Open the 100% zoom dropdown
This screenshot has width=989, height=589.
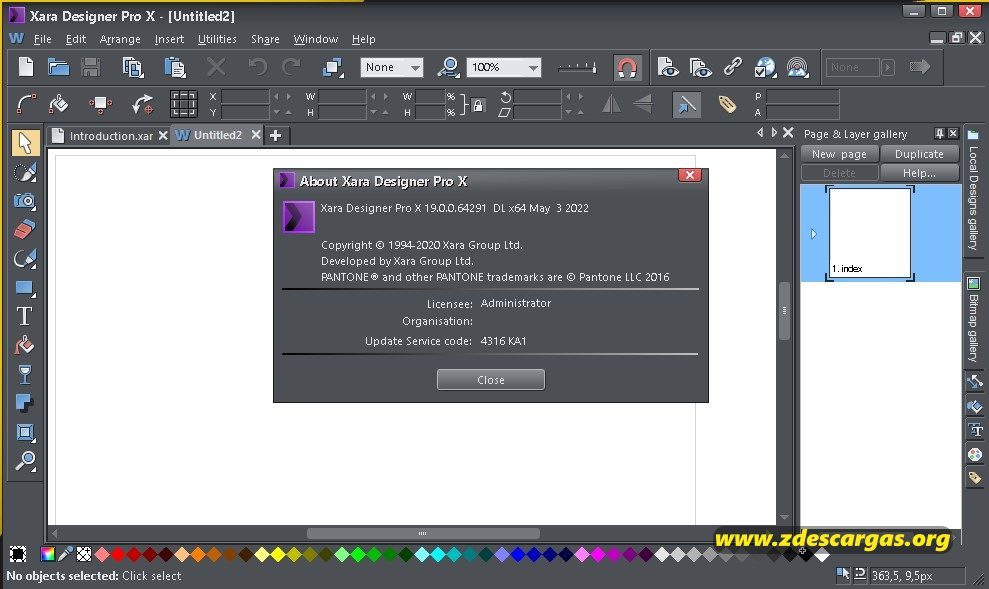pos(533,67)
